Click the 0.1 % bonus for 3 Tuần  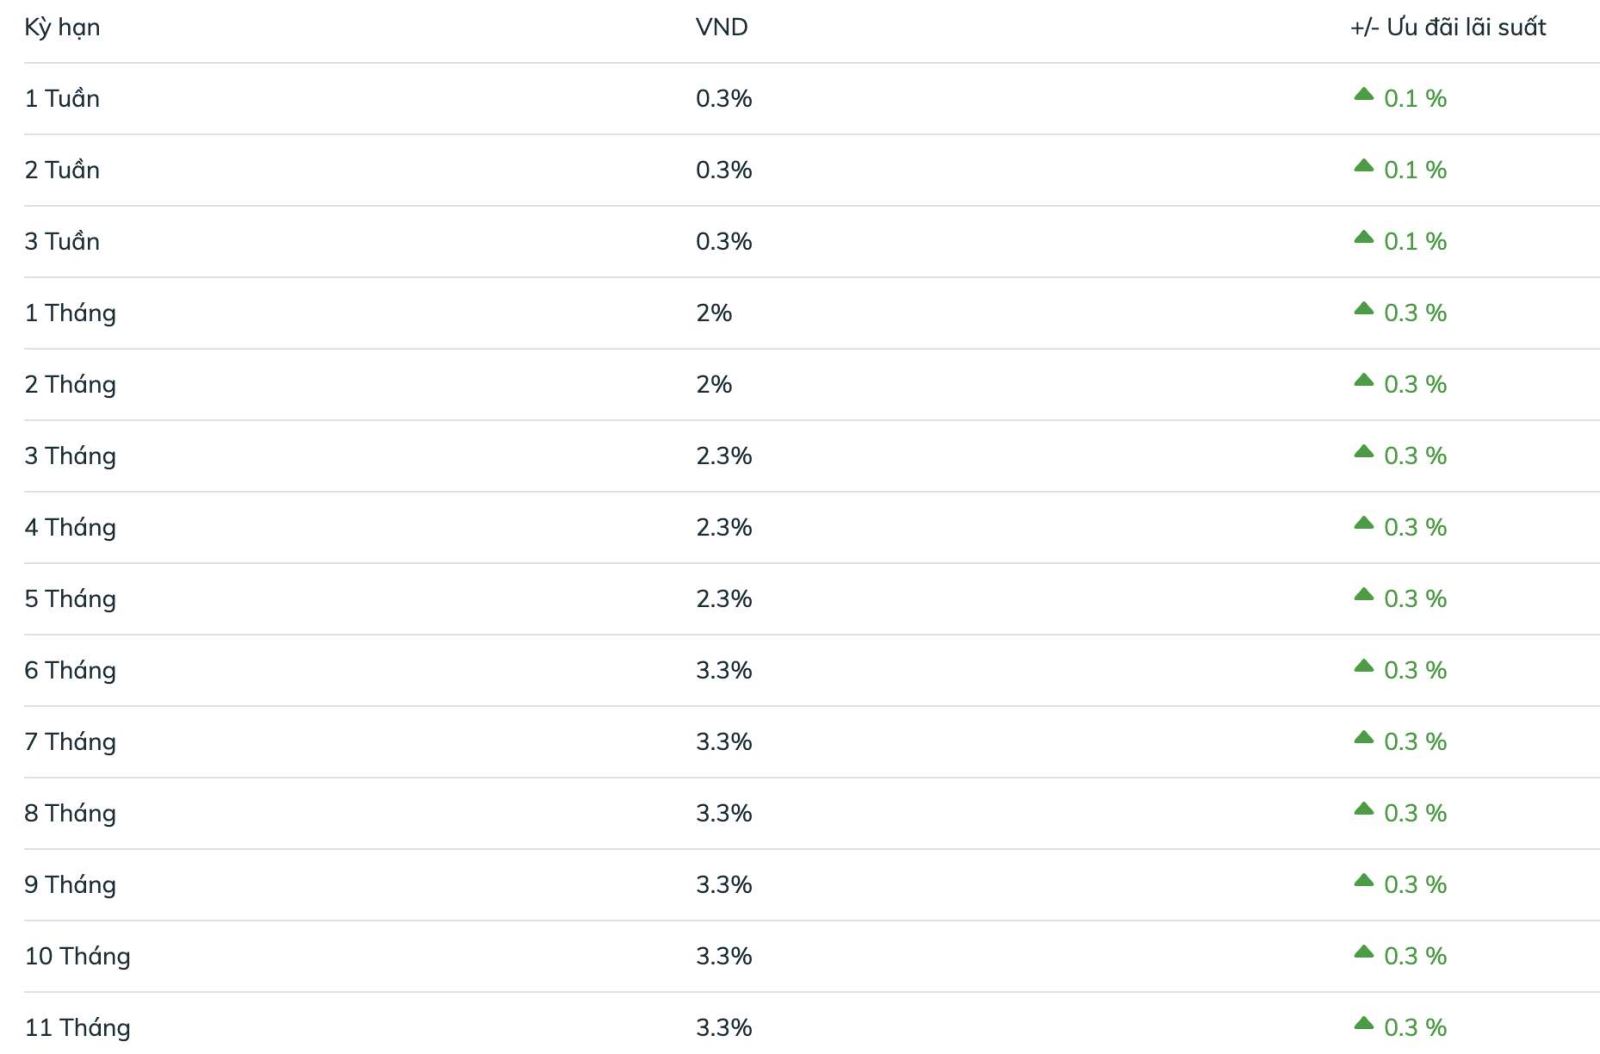point(1414,241)
